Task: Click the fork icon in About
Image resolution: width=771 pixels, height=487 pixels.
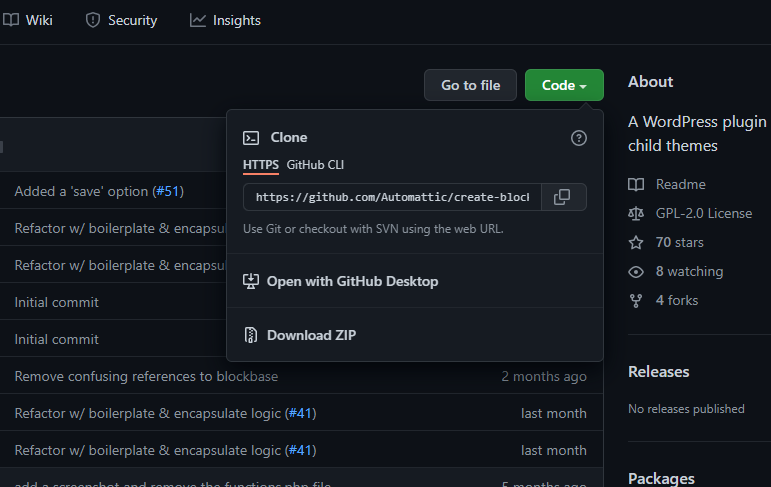Action: coord(636,301)
